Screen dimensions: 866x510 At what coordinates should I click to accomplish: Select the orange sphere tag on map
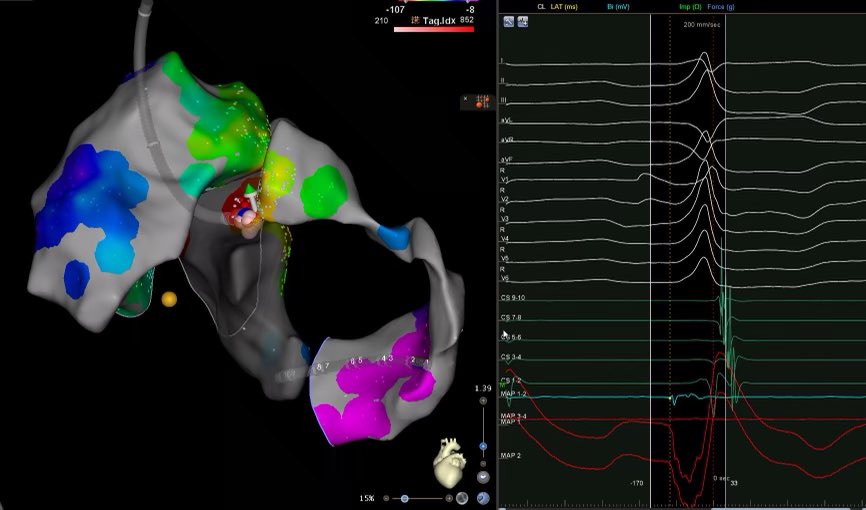pos(169,299)
